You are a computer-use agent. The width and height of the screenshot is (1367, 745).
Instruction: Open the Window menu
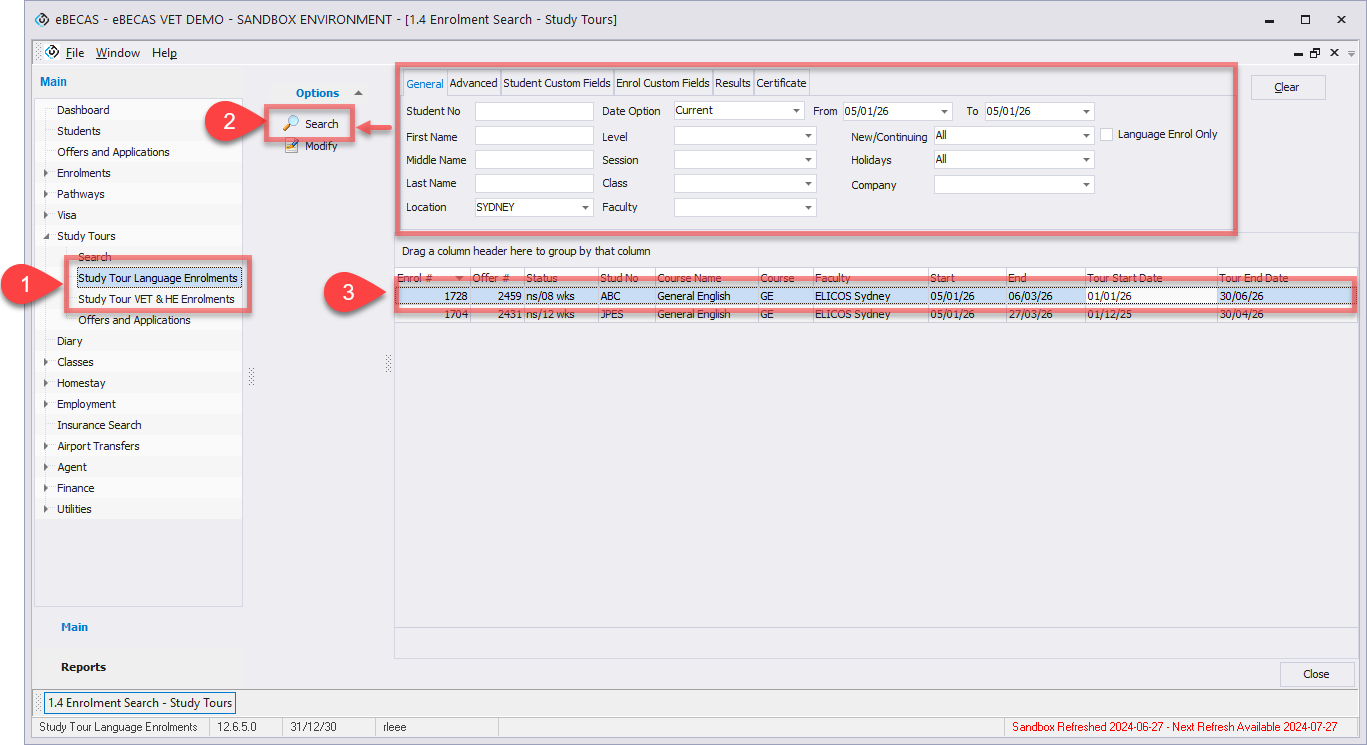click(118, 53)
